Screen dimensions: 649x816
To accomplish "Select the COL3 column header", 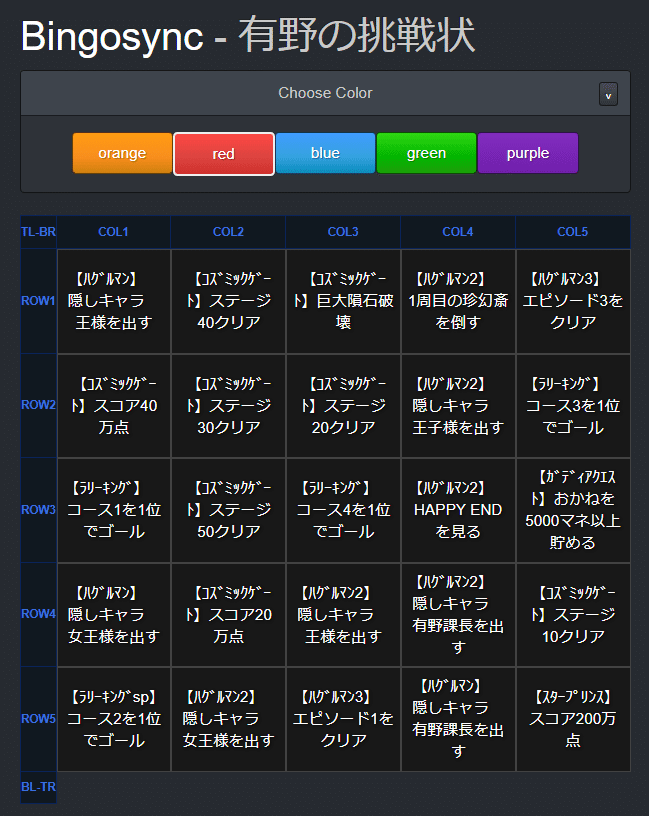I will (x=343, y=232).
